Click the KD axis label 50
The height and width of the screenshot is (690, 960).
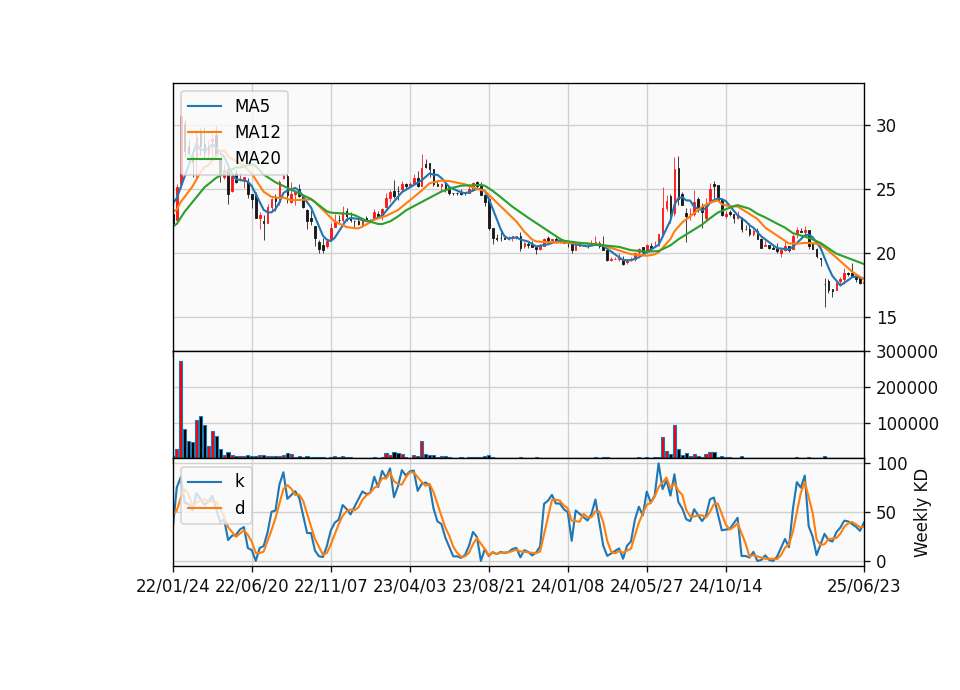coord(887,513)
